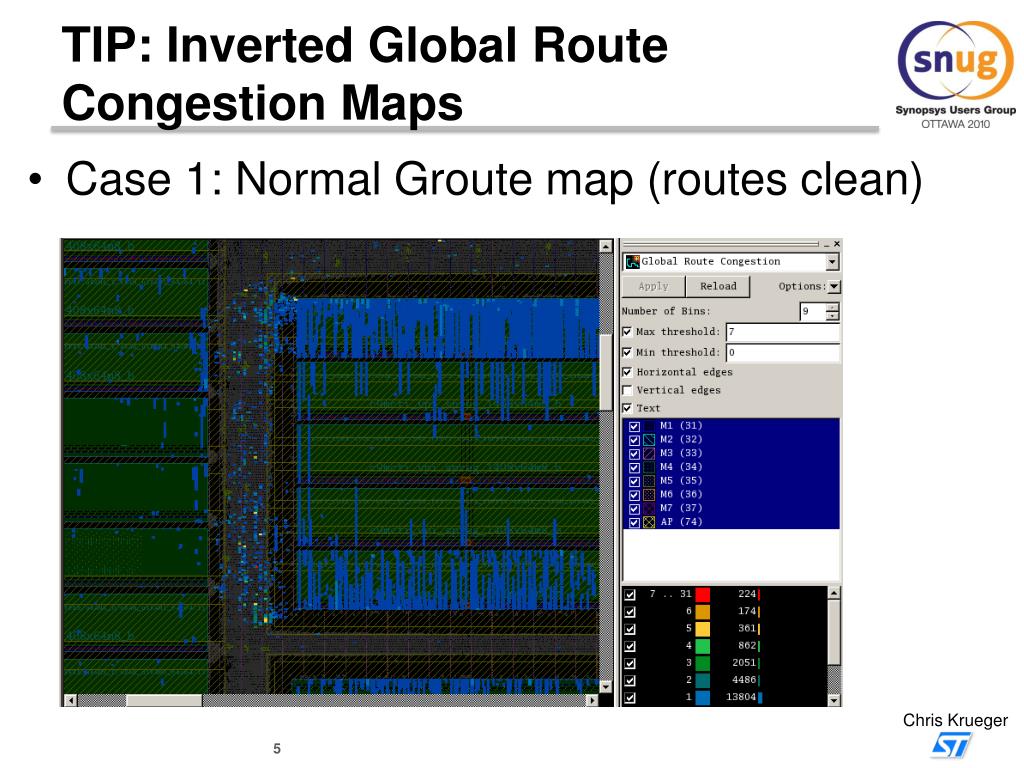Click bin count value 13804

pyautogui.click(x=741, y=697)
